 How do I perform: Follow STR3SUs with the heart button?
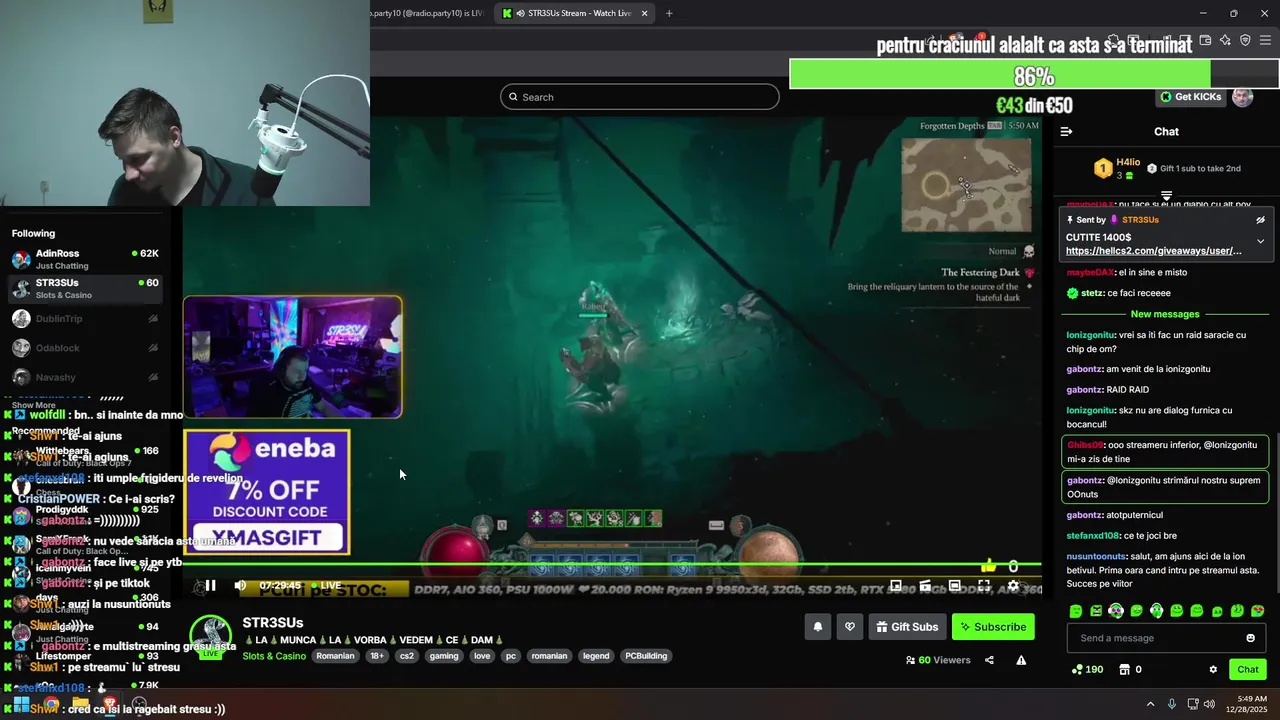(850, 627)
